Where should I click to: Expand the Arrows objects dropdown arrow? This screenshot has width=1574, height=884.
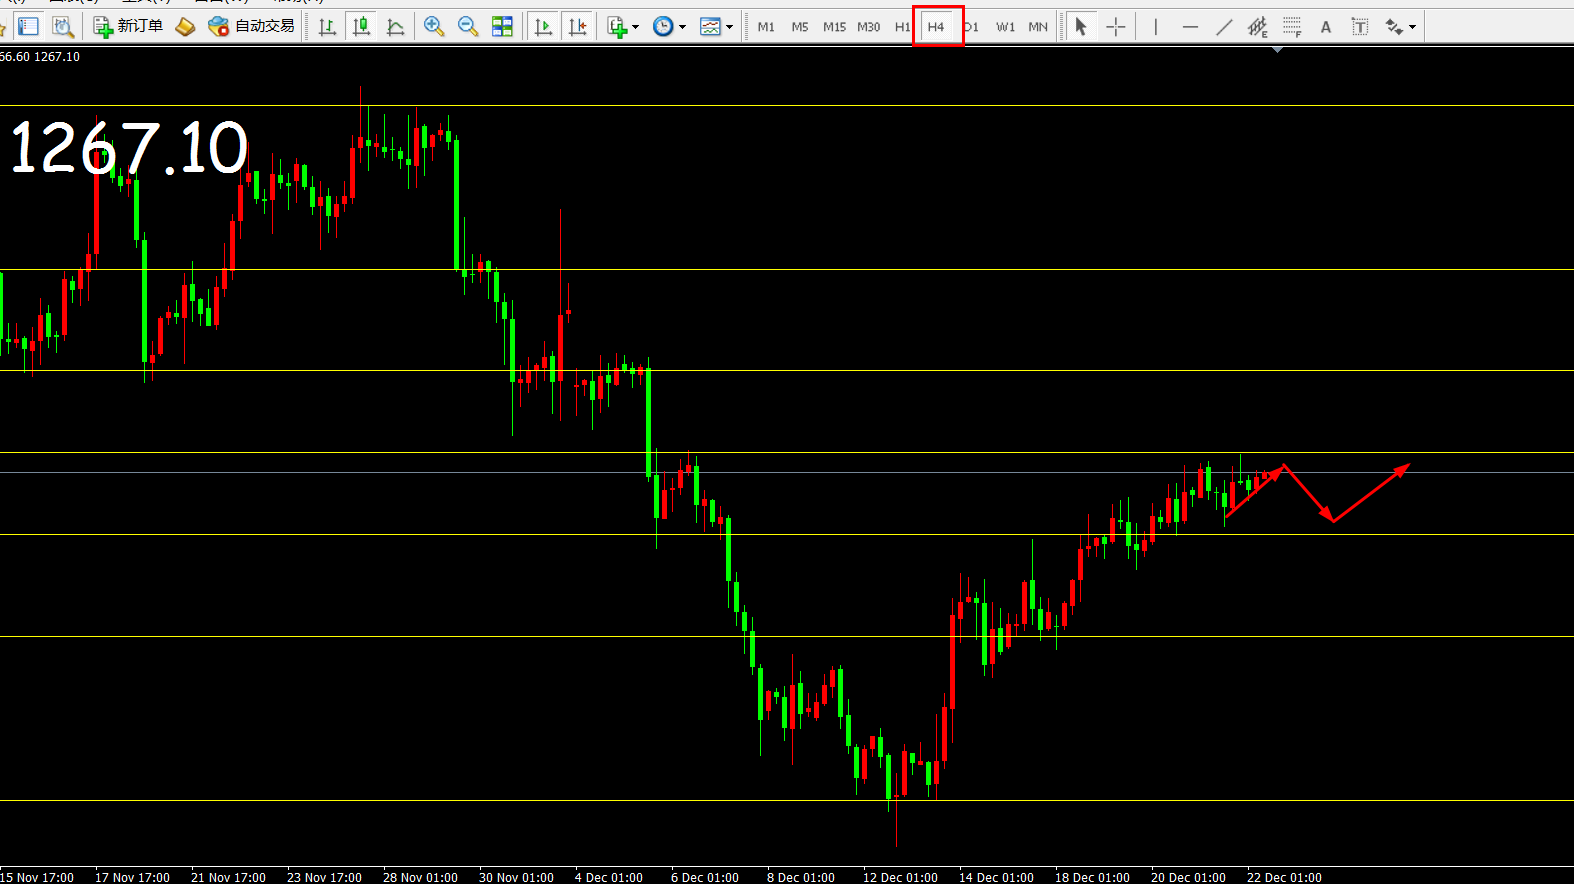coord(1412,27)
